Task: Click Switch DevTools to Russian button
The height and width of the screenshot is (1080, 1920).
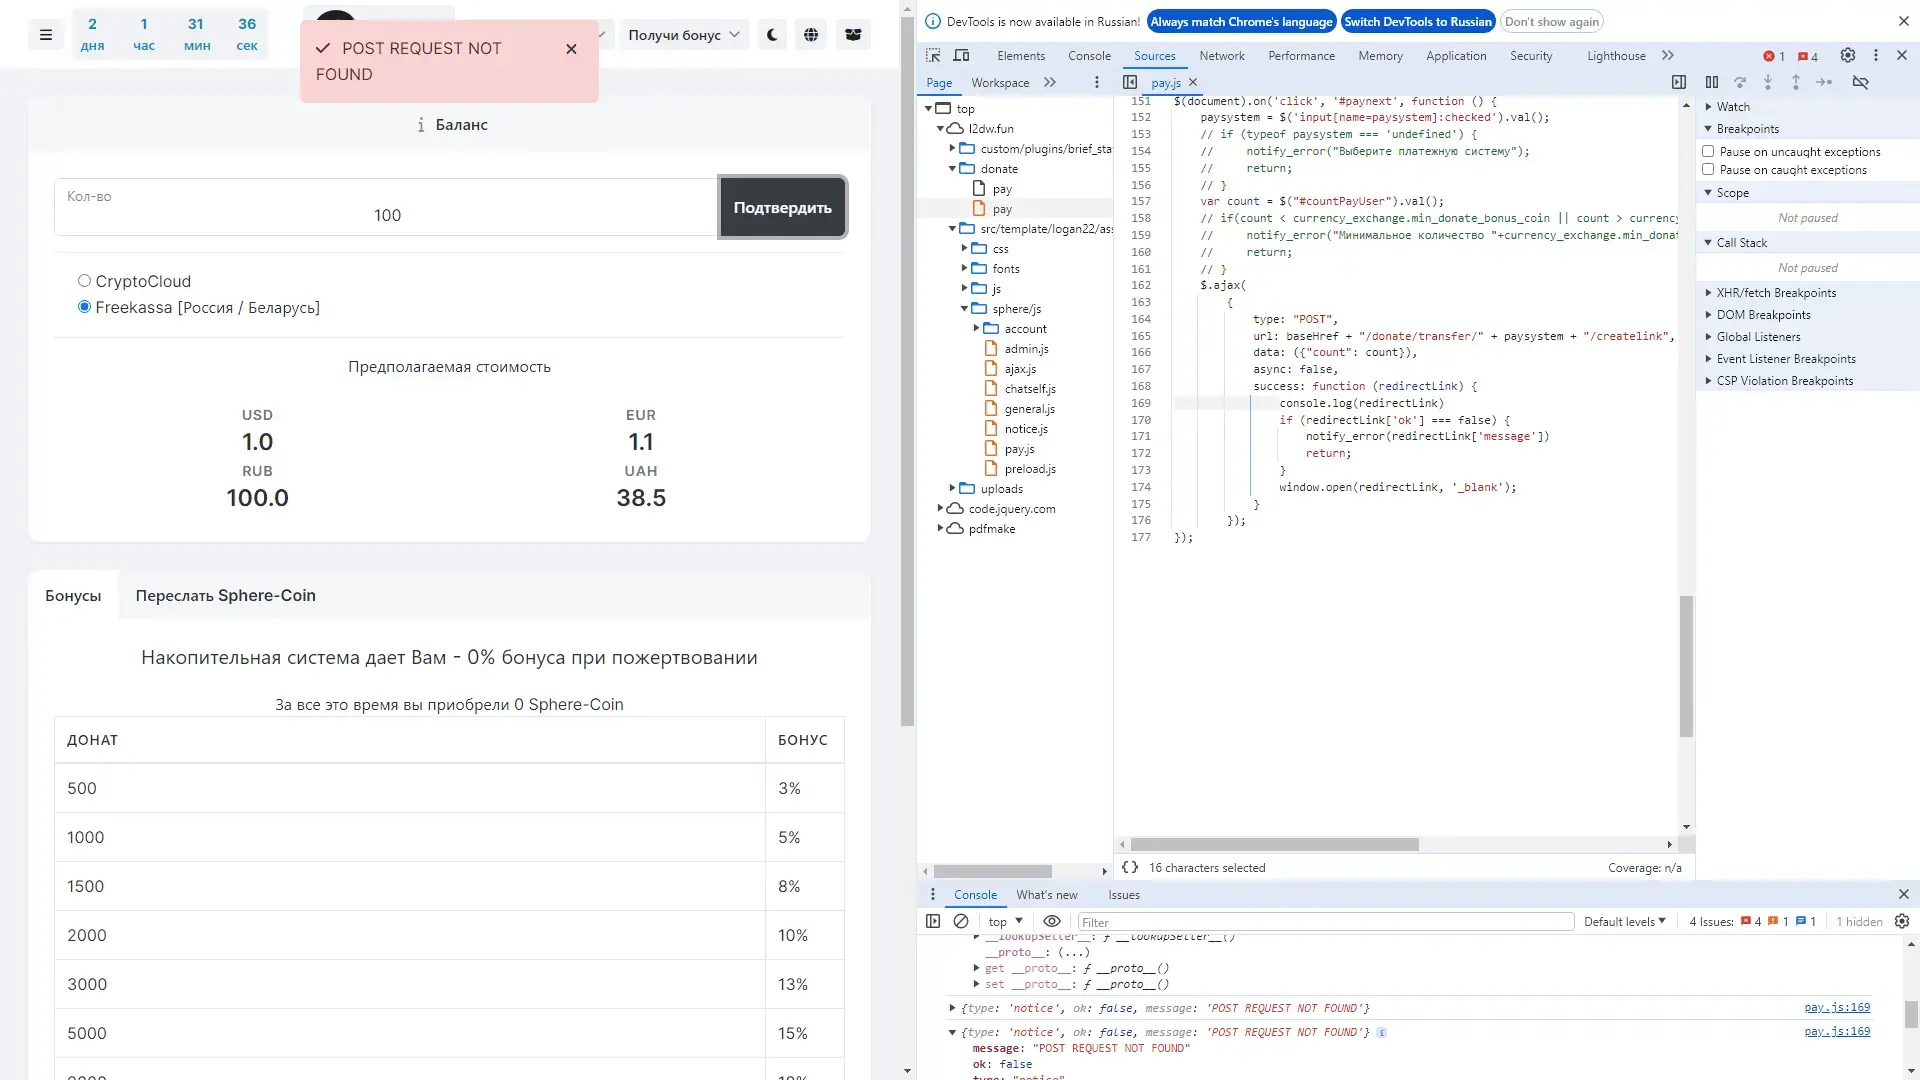Action: (x=1418, y=22)
